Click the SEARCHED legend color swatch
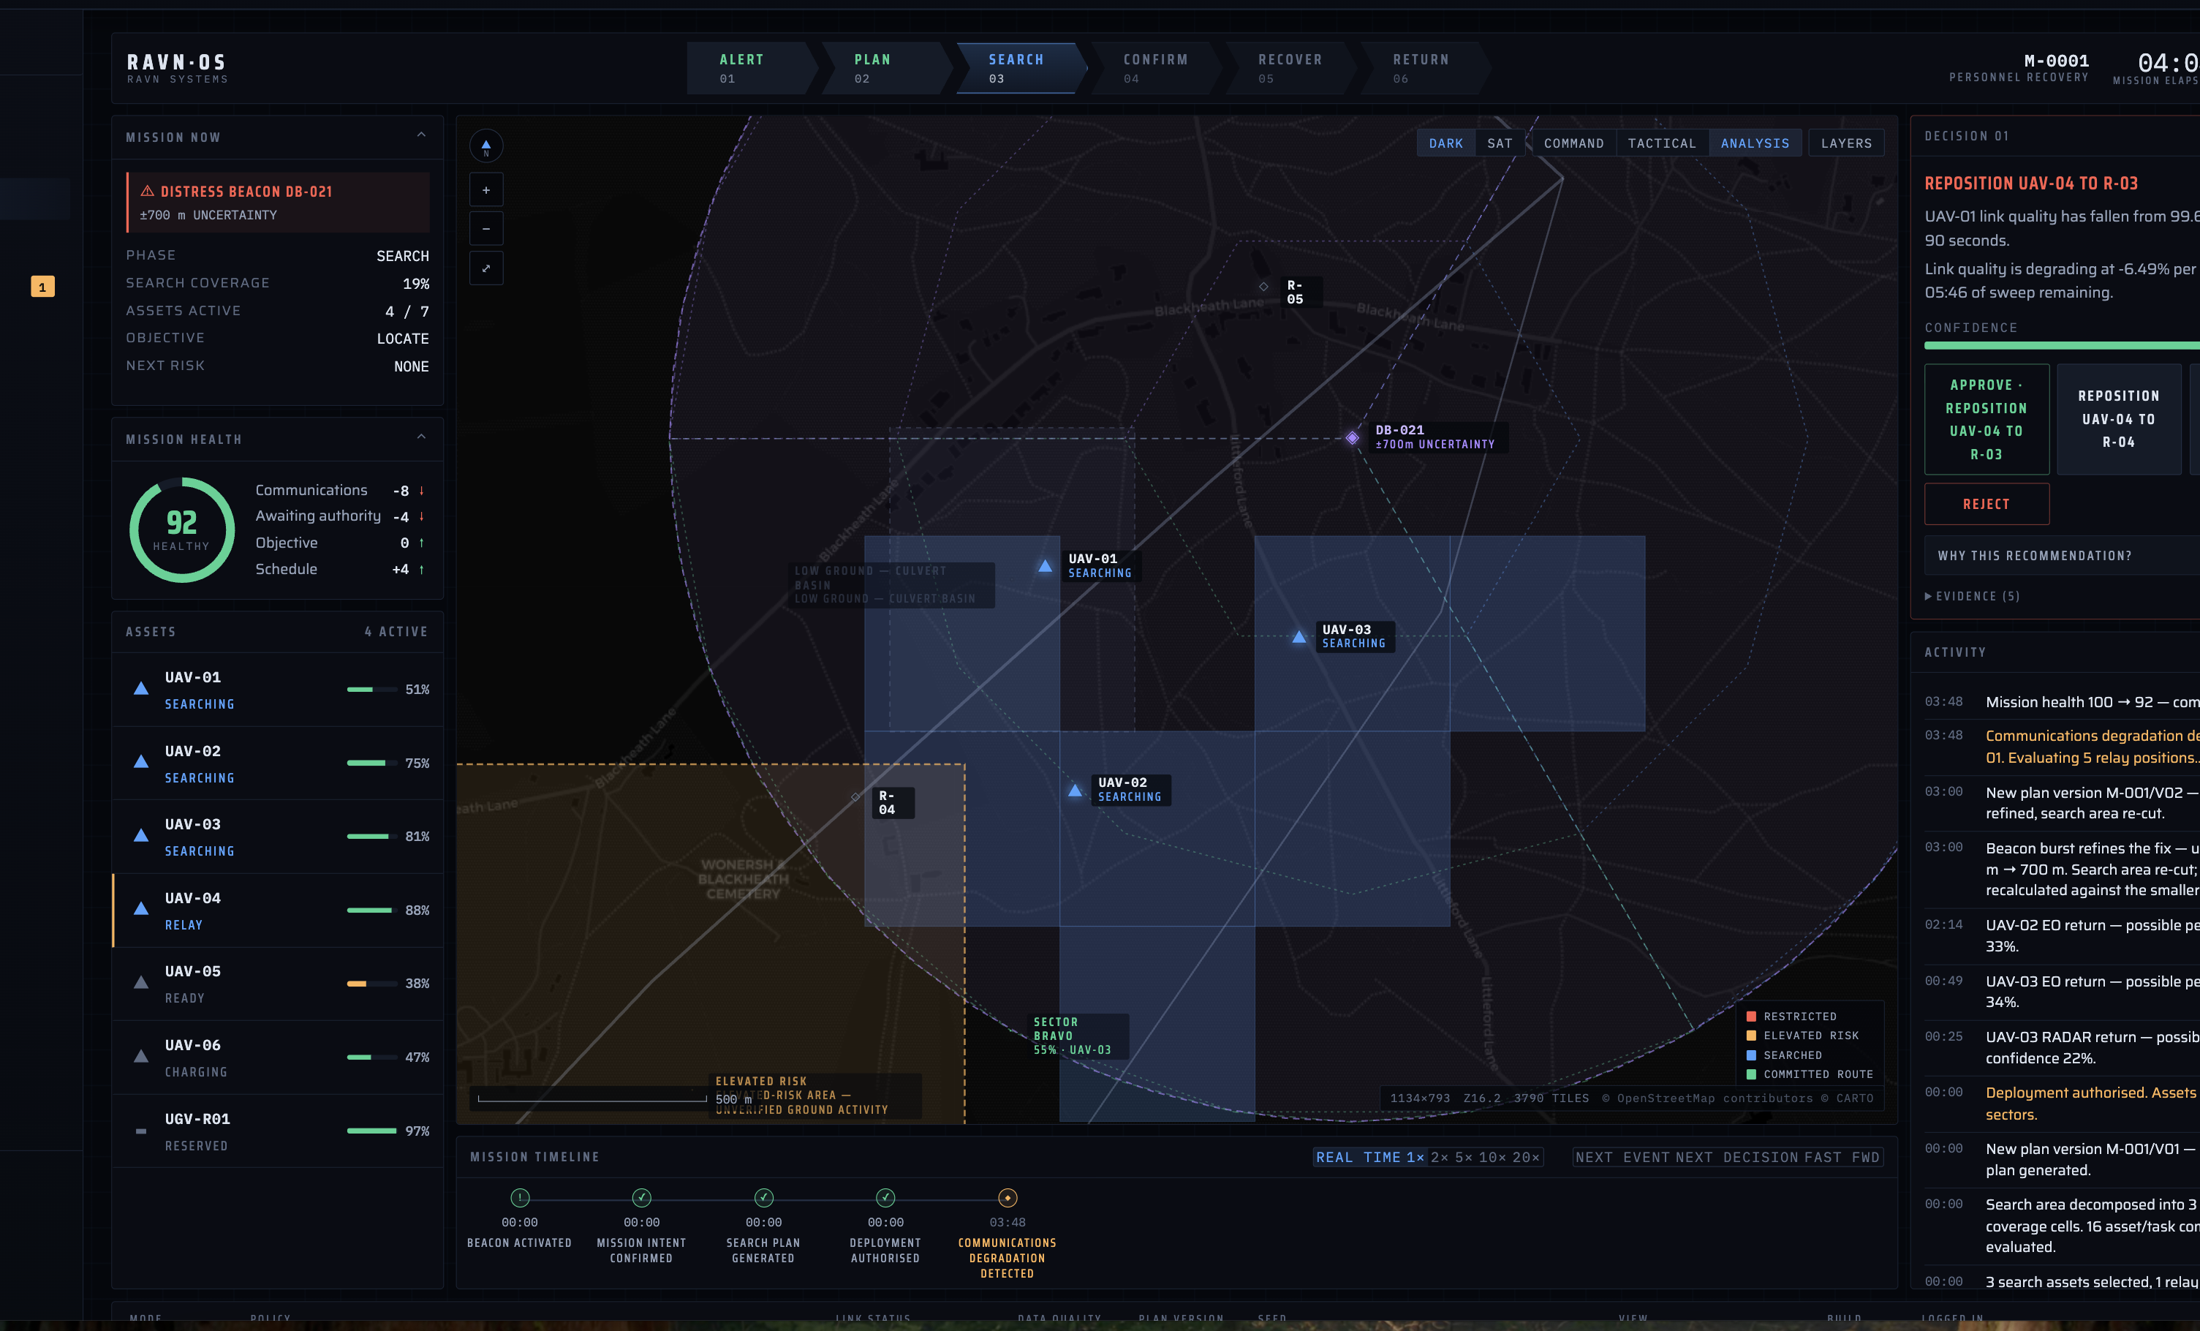The width and height of the screenshot is (2200, 1331). click(x=1751, y=1055)
